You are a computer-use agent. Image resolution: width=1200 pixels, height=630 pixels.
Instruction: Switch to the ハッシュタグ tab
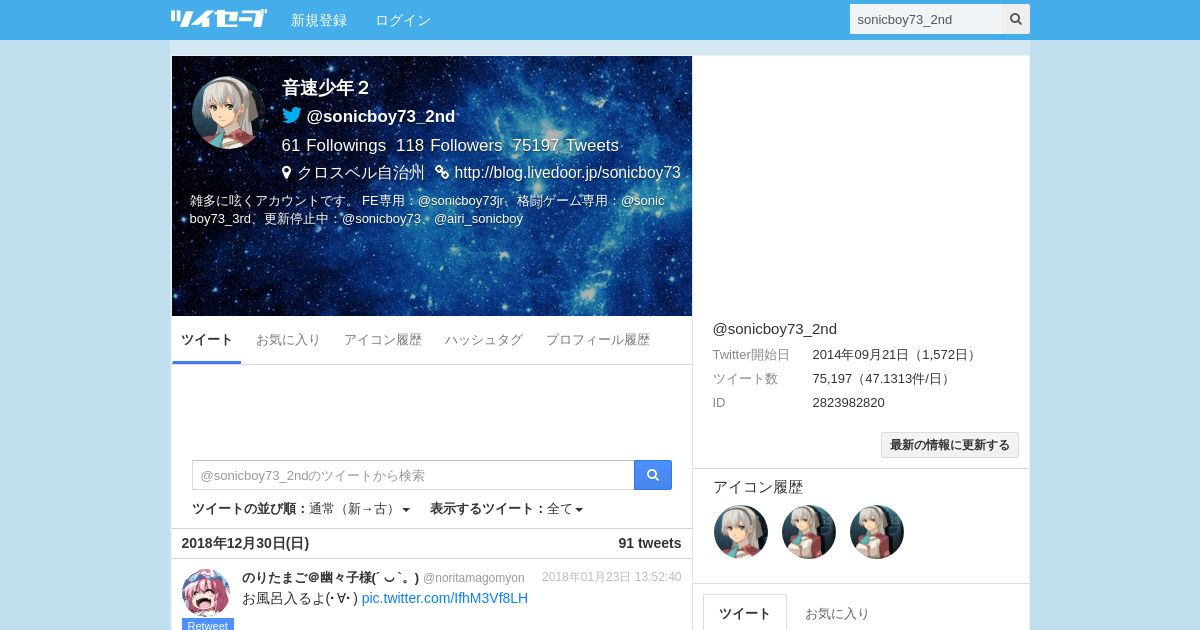(x=484, y=340)
